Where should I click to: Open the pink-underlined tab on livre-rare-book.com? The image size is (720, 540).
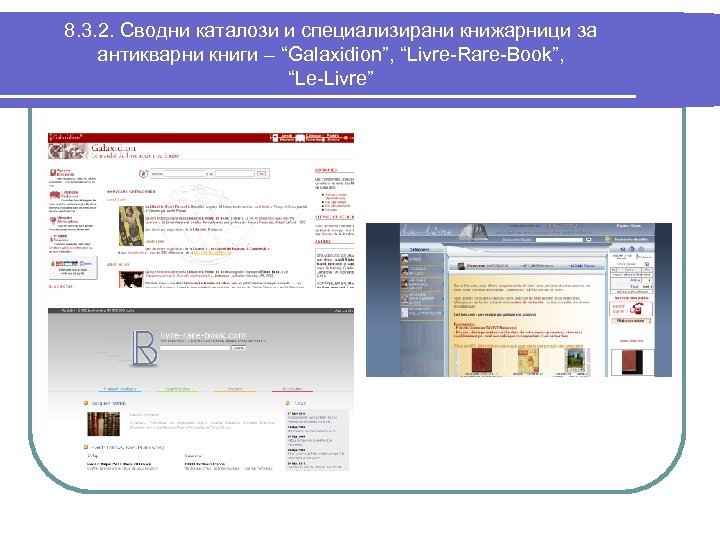point(292,389)
